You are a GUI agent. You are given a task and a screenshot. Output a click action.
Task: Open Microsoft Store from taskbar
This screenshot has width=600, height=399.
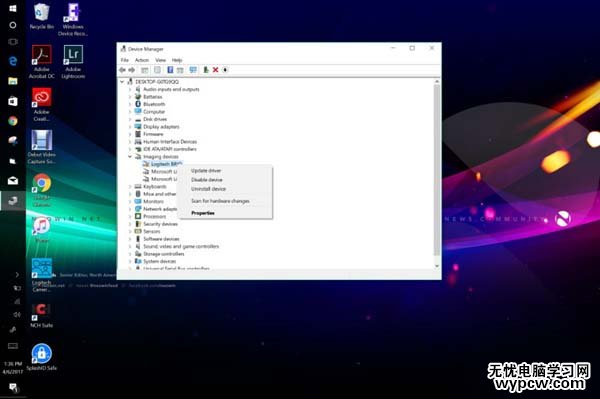(x=13, y=101)
